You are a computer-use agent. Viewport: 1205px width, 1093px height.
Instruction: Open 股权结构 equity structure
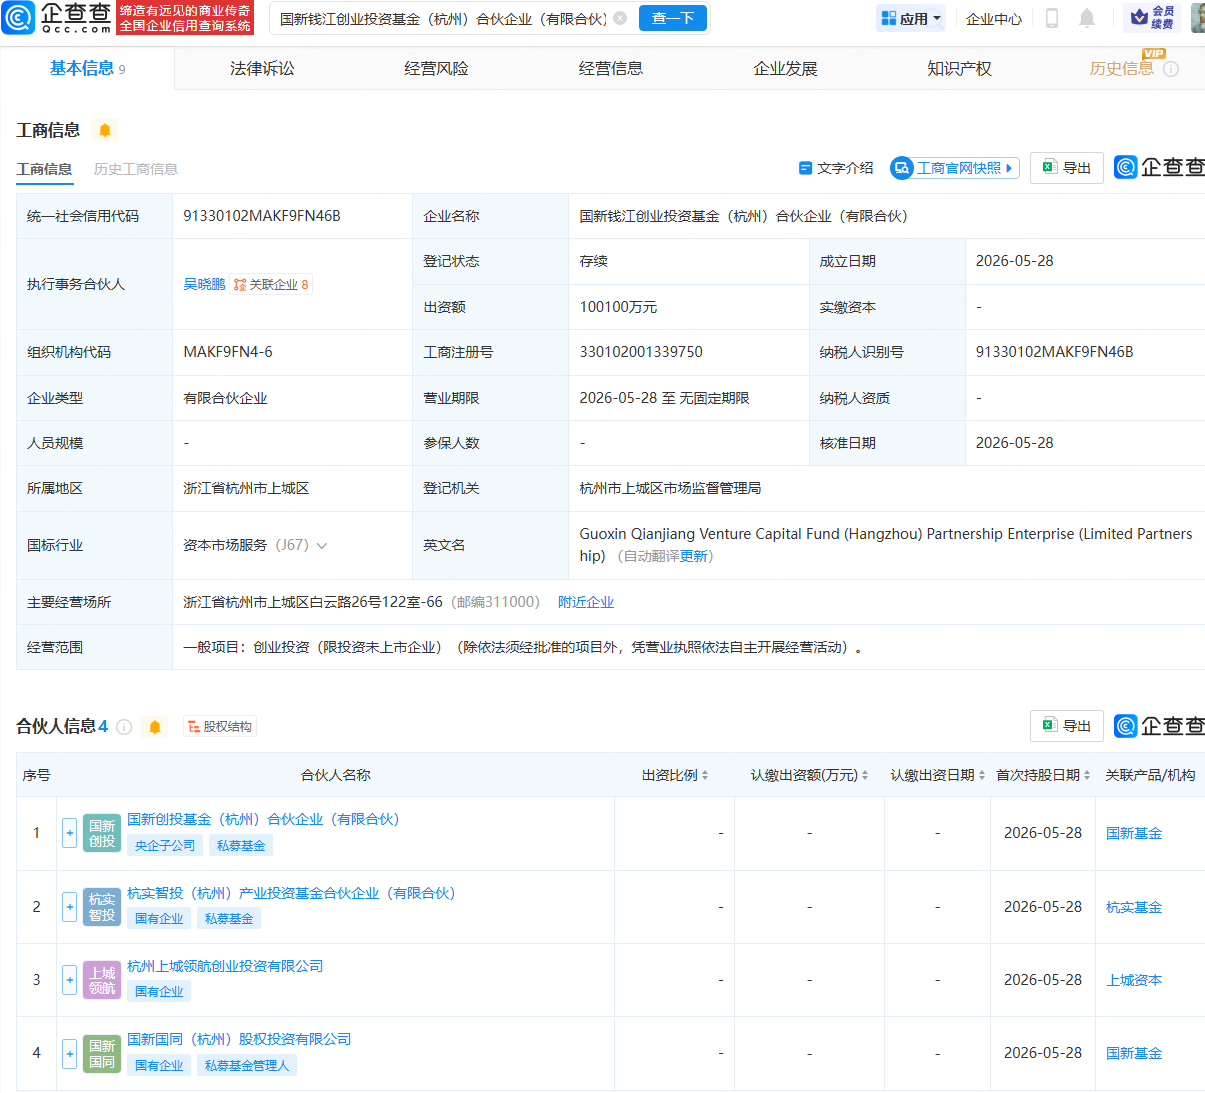click(x=220, y=727)
